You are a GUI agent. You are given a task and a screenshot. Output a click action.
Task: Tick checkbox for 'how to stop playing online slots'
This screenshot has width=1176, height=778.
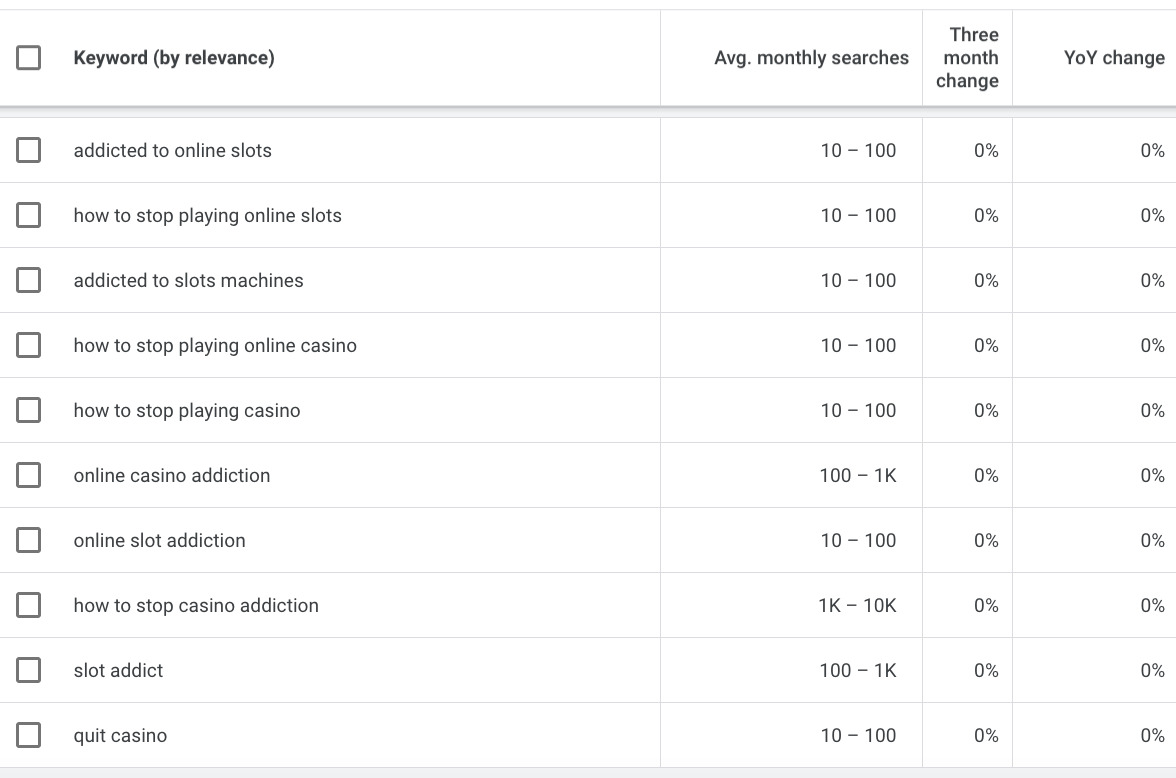29,215
